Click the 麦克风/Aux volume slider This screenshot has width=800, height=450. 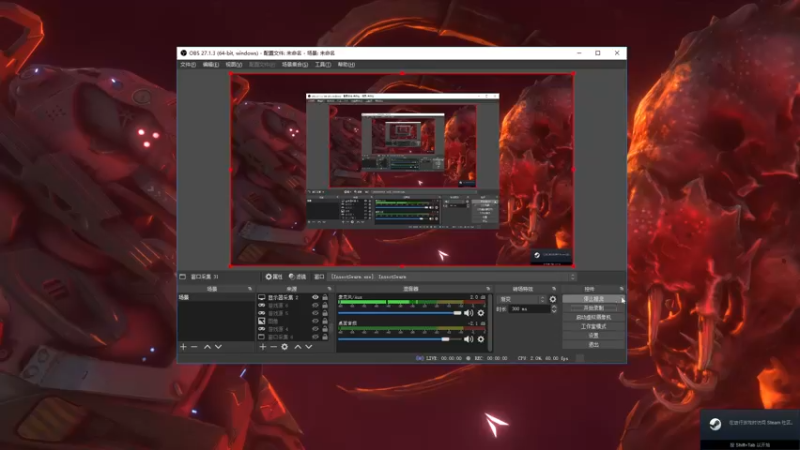399,313
